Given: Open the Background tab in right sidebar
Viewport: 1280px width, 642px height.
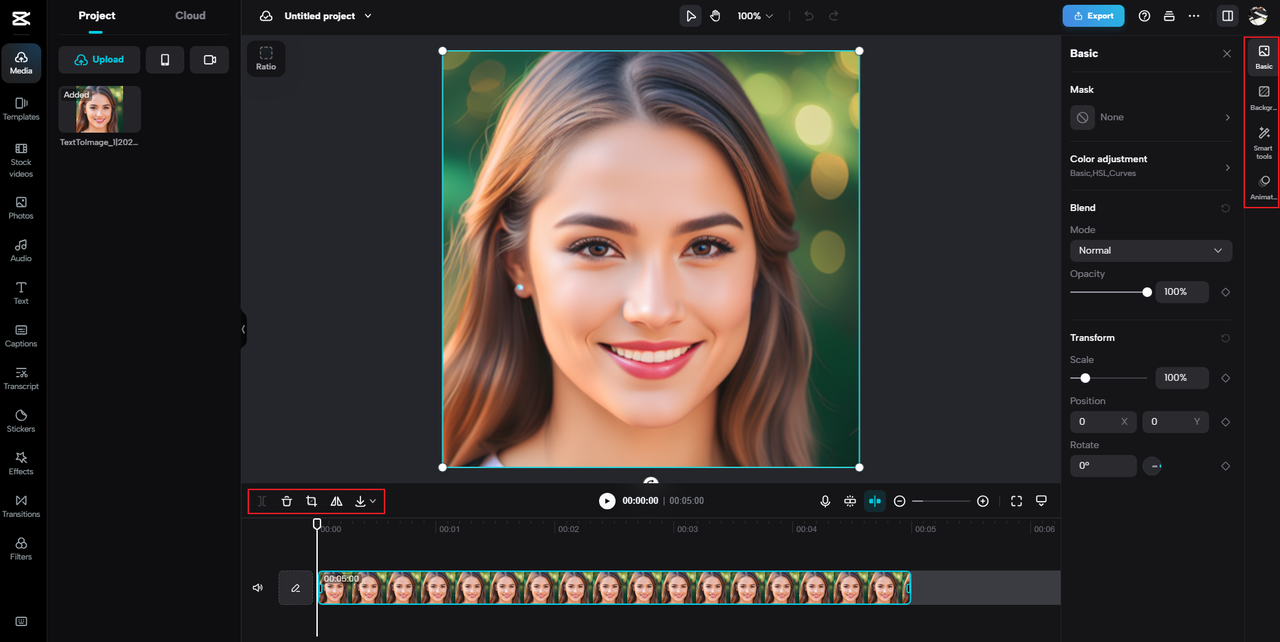Looking at the screenshot, I should pyautogui.click(x=1264, y=98).
